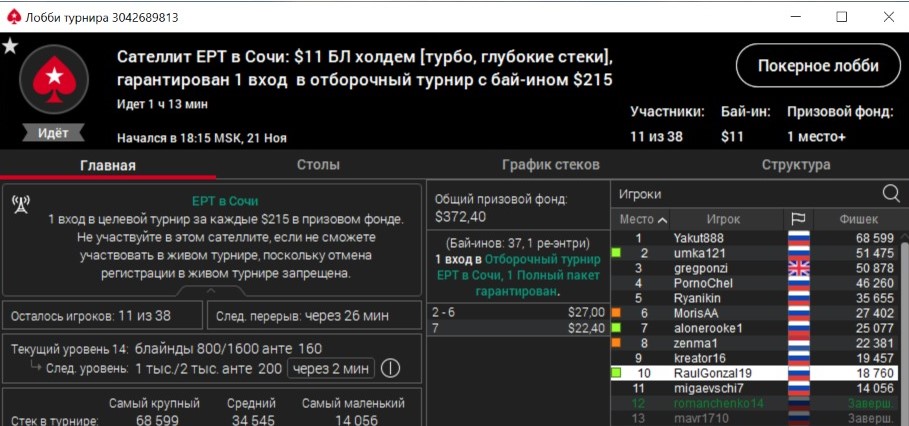This screenshot has height=426, width=909.
Task: Select the PornoChel player row
Action: coord(755,283)
